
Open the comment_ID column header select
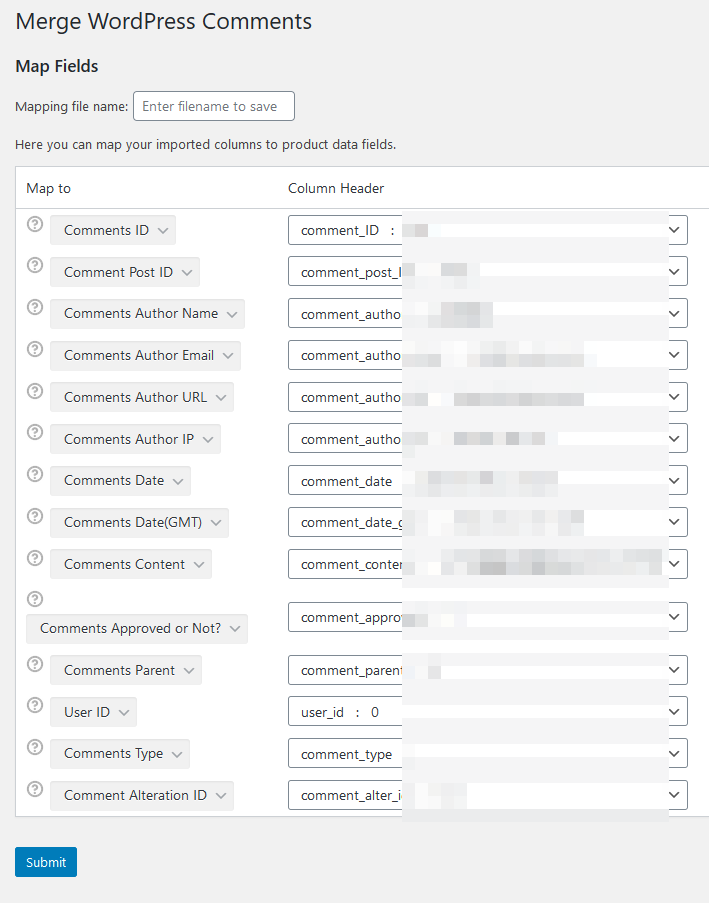pos(487,230)
